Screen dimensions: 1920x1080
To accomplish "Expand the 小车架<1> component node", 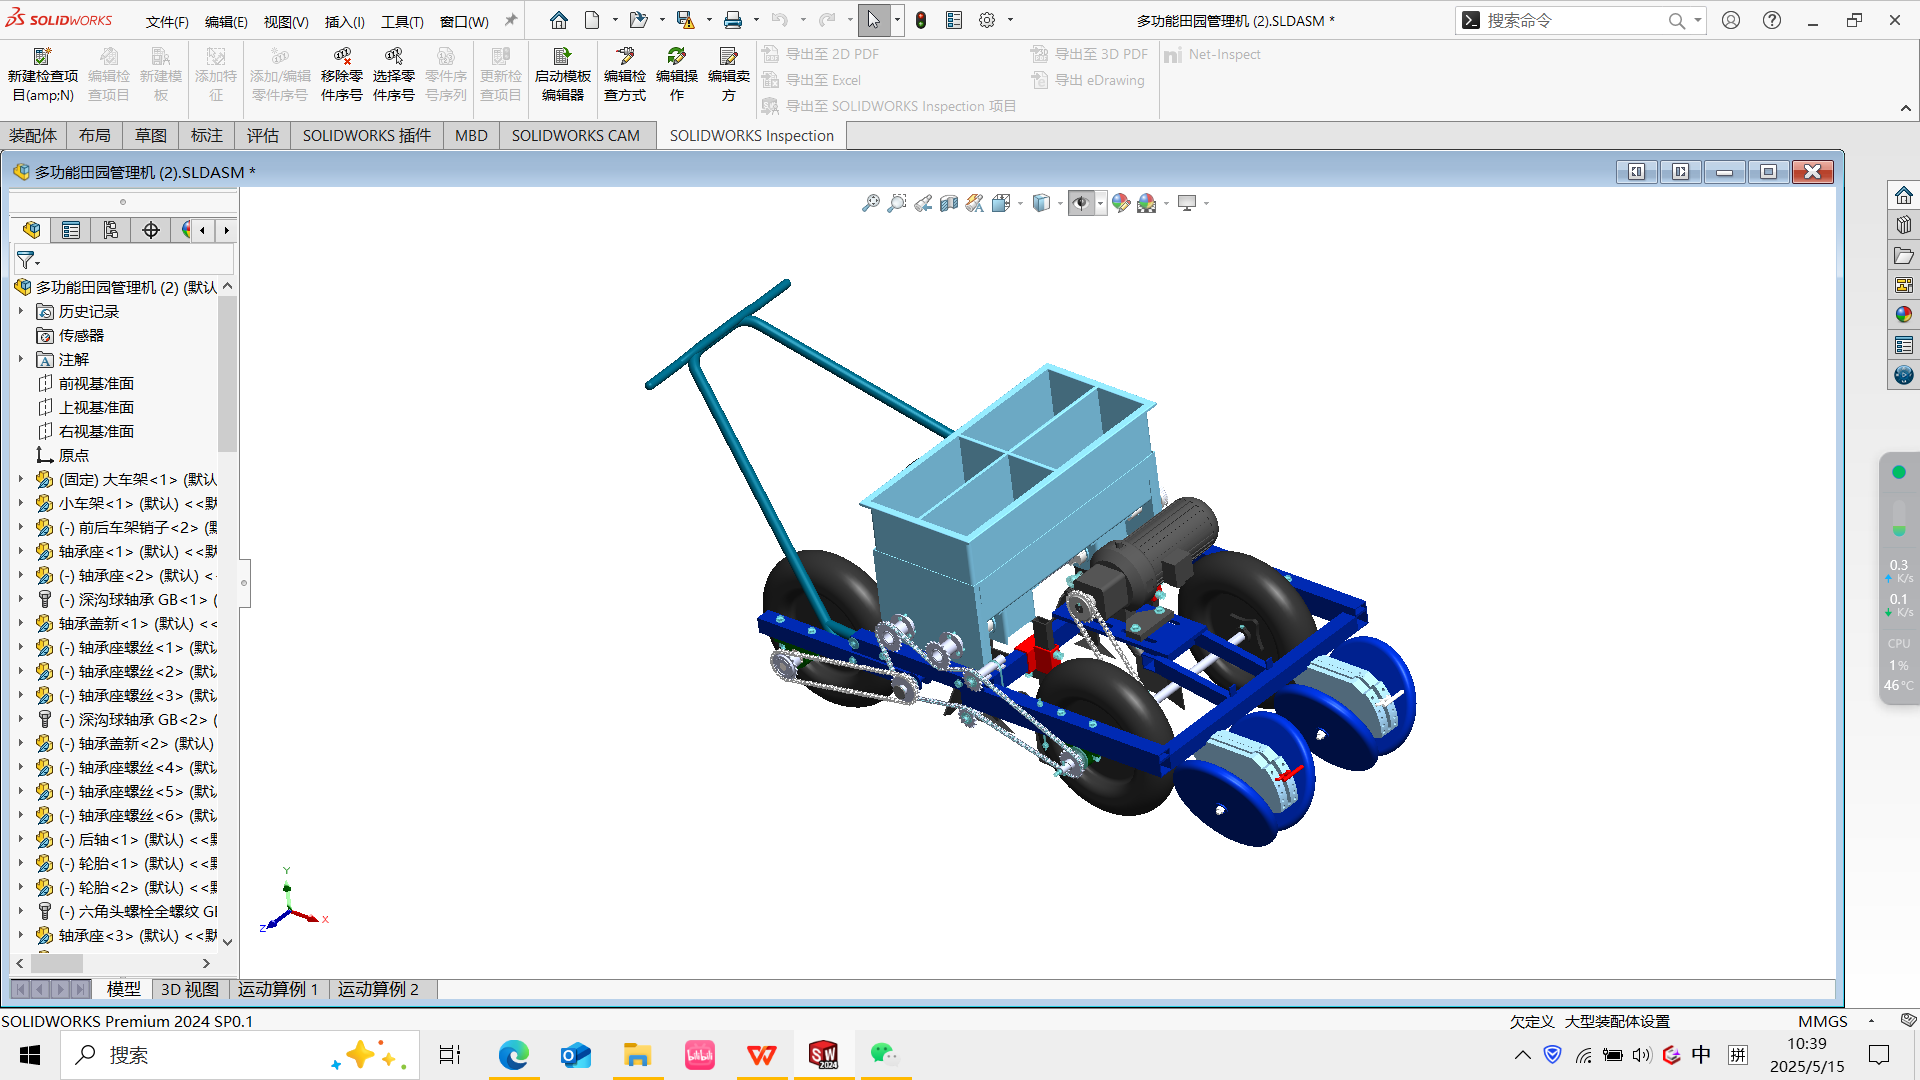I will tap(20, 503).
